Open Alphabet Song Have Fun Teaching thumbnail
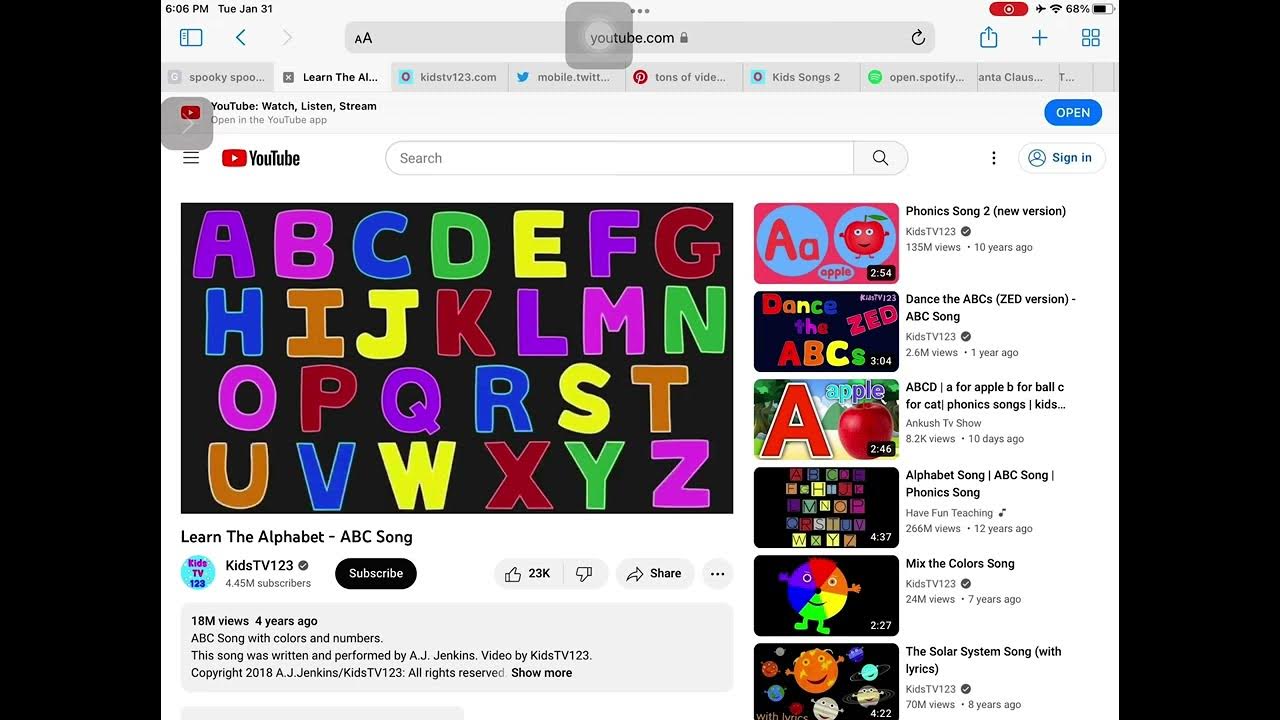The width and height of the screenshot is (1280, 720). [x=826, y=508]
